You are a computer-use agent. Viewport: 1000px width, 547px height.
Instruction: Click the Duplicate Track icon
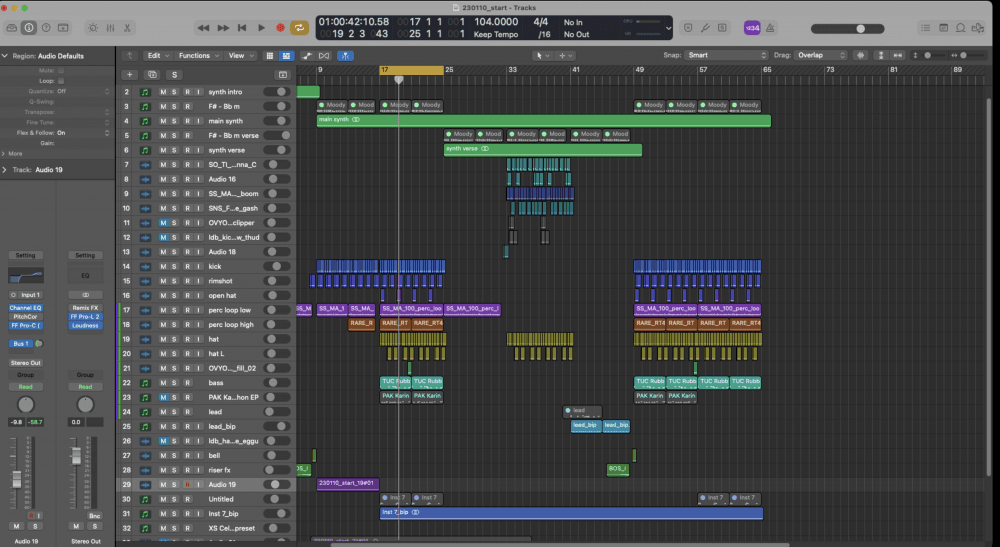(152, 75)
